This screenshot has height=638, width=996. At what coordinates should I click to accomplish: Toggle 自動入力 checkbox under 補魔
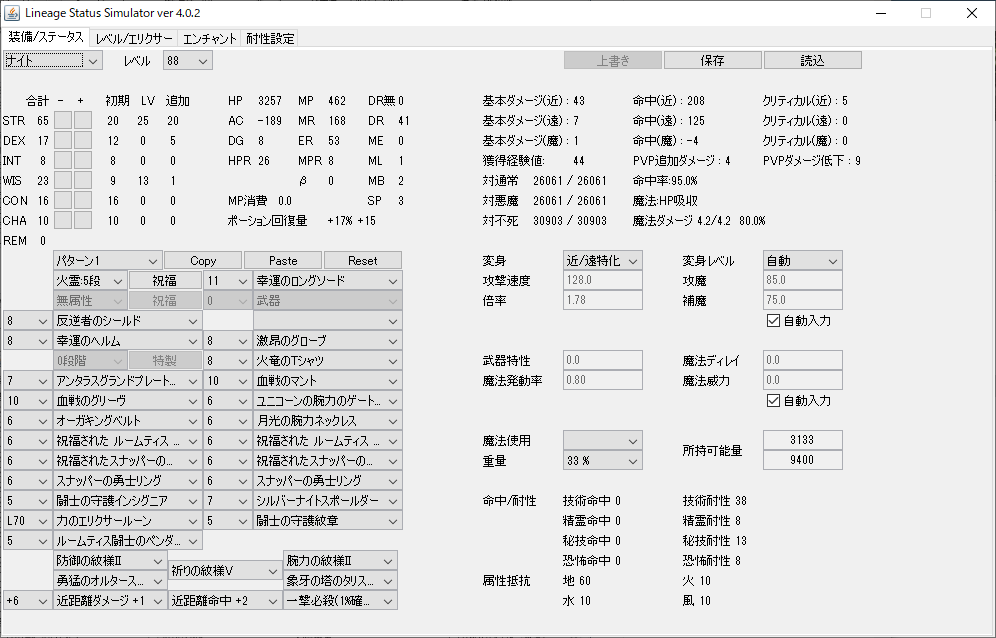[773, 321]
